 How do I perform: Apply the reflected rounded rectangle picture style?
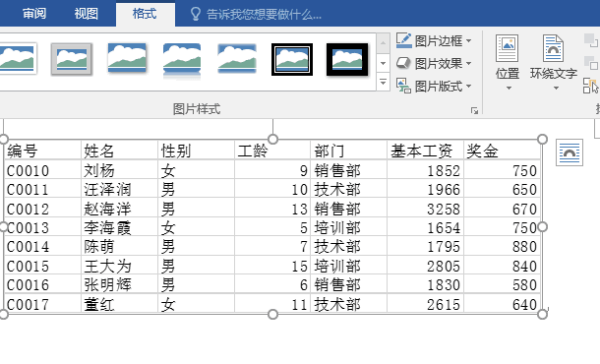click(x=182, y=60)
